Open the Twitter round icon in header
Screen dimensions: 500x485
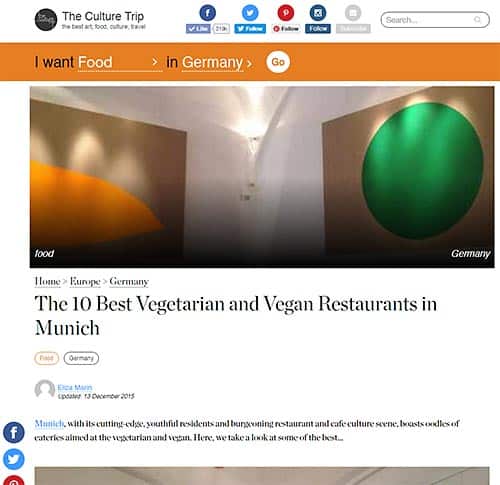tap(250, 13)
